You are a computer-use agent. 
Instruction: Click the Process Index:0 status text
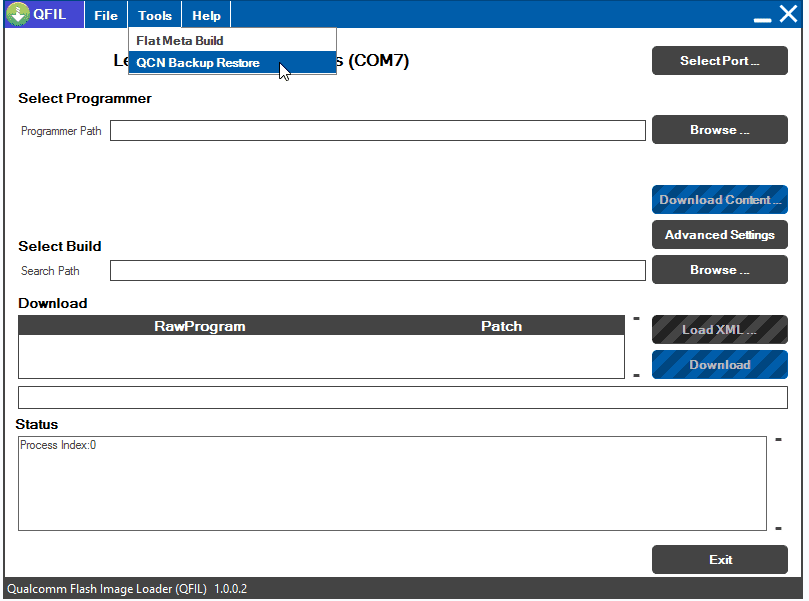(x=58, y=445)
